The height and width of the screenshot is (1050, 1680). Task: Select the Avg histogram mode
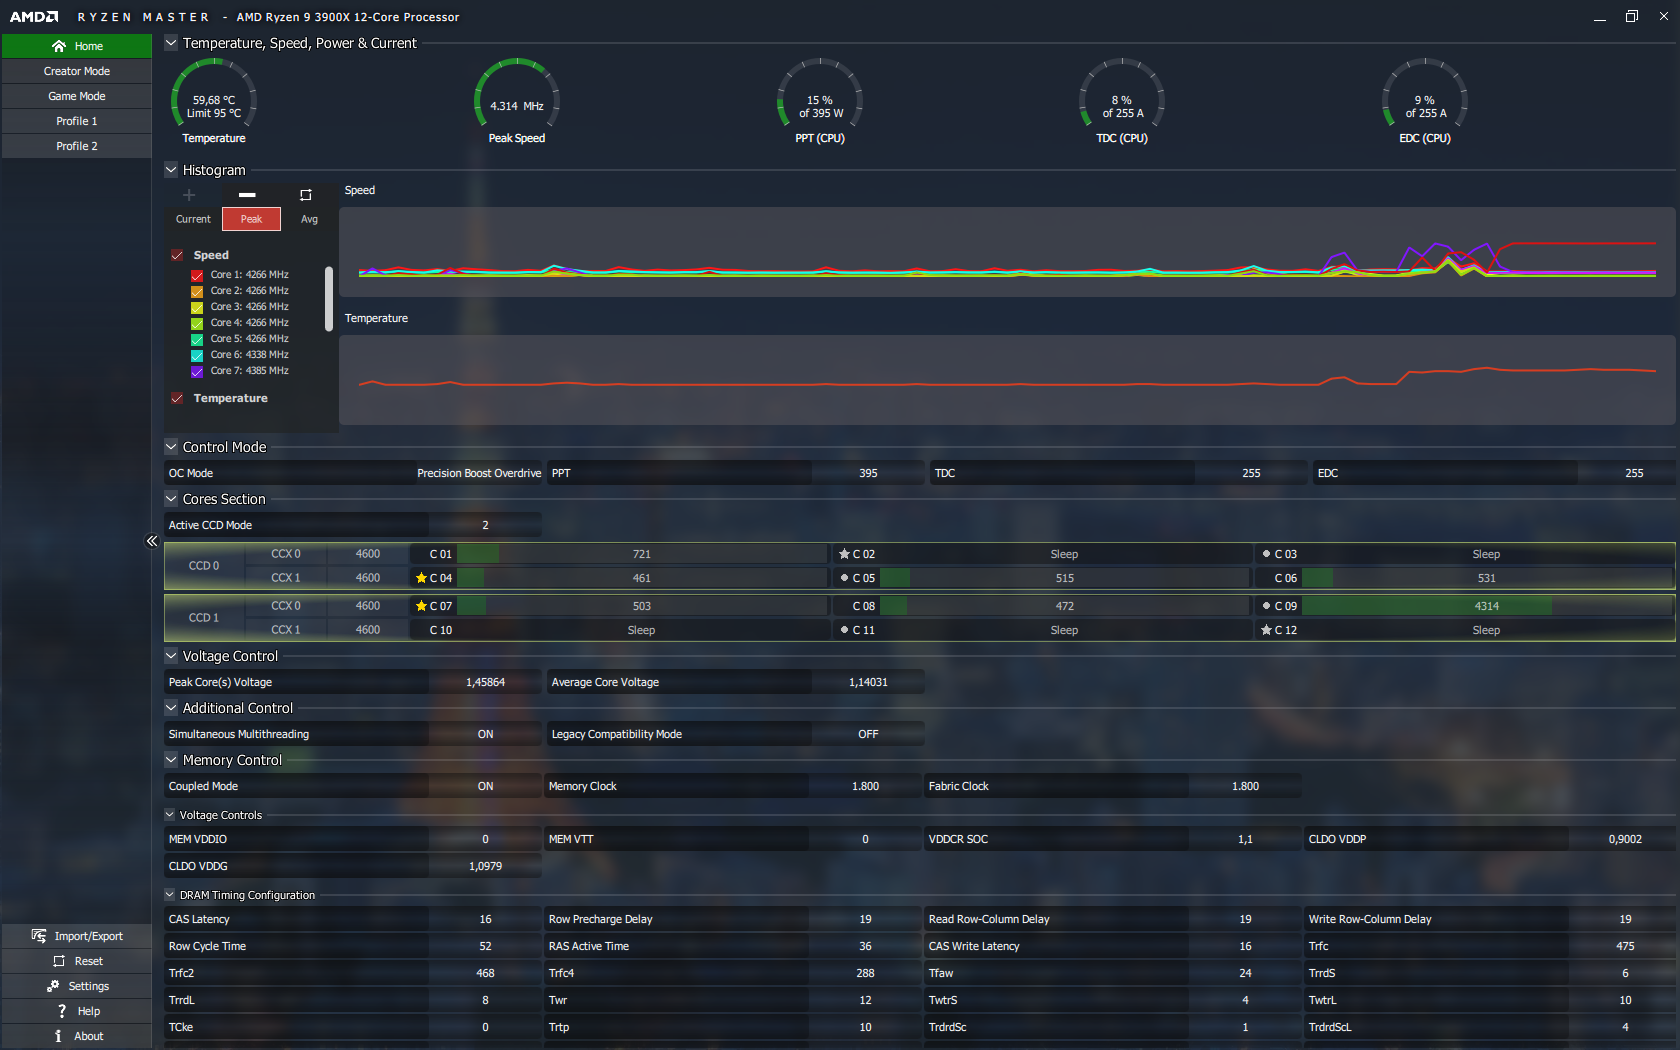coord(310,219)
